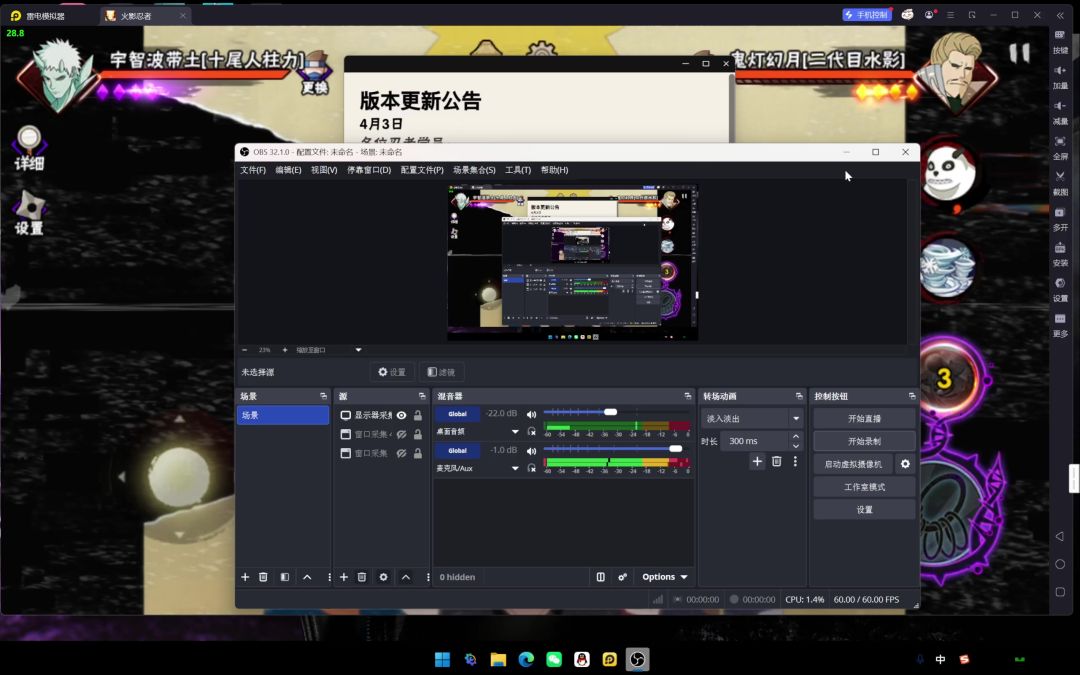Unlock the 显示器采集 source lock

click(x=417, y=415)
